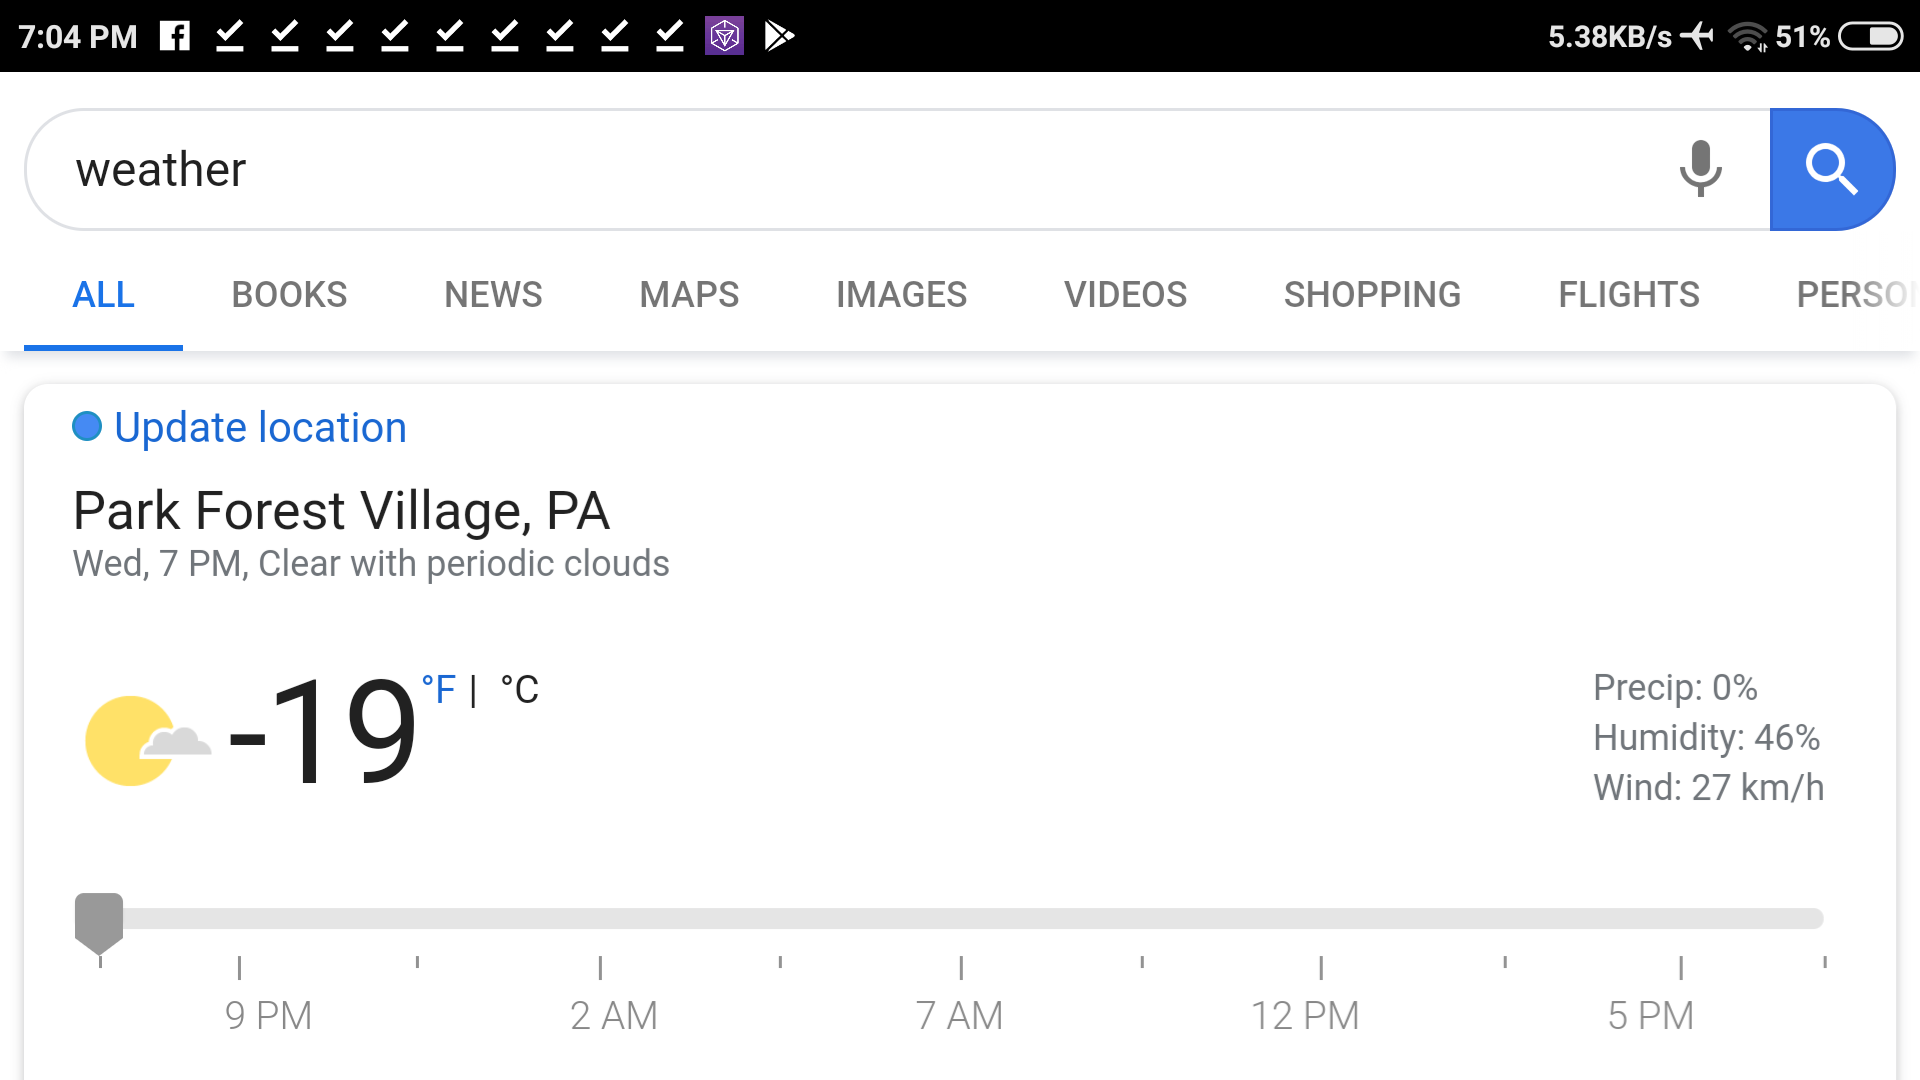The width and height of the screenshot is (1920, 1080).
Task: Go to the FLIGHTS tab
Action: (1628, 295)
